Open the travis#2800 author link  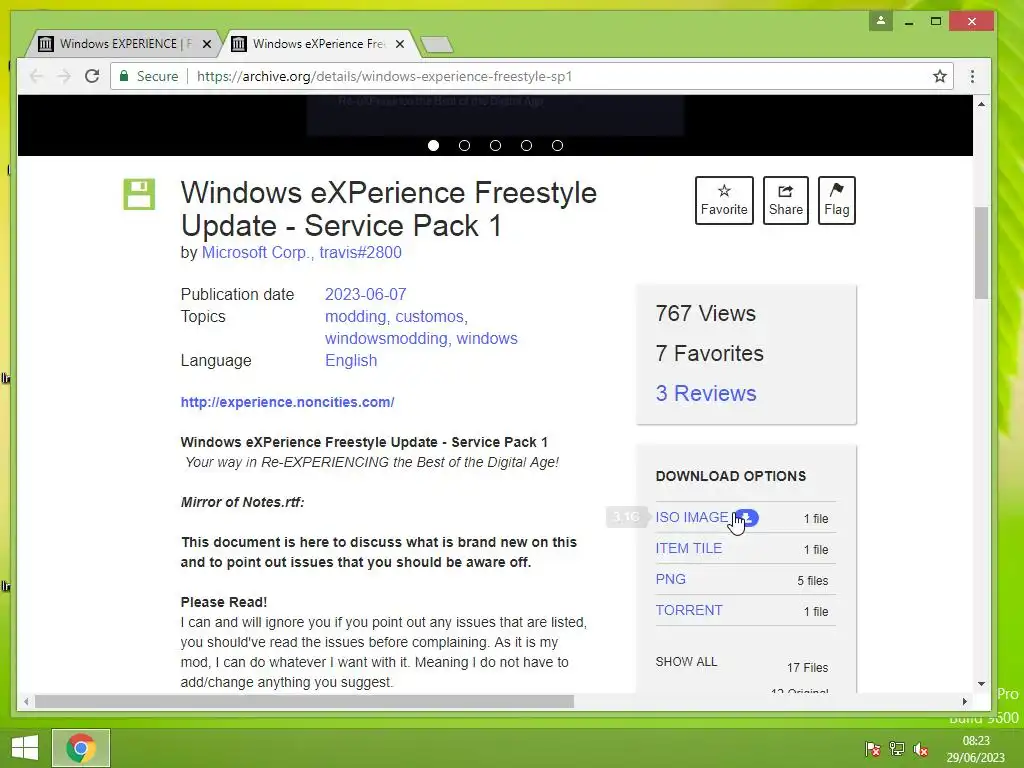360,253
